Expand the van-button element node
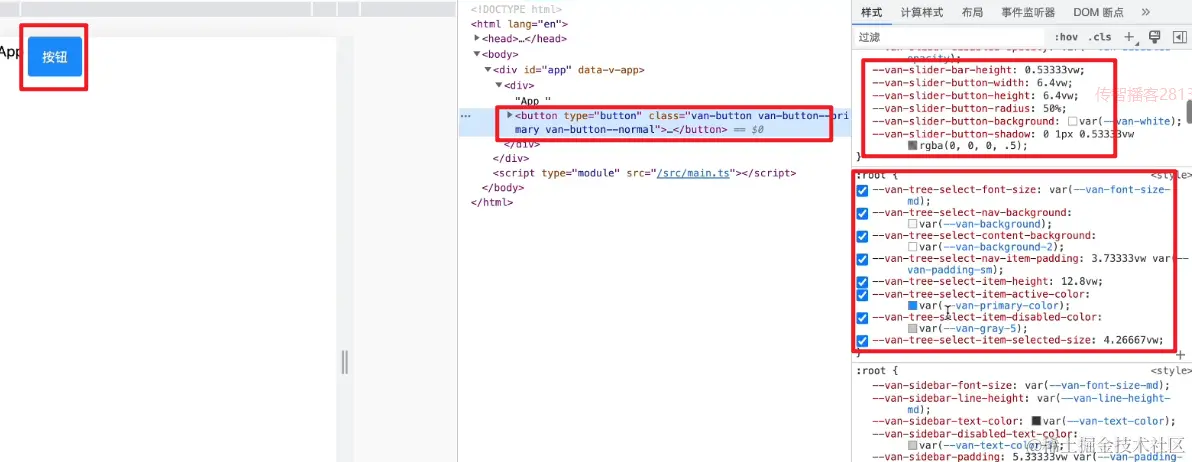1192x462 pixels. [x=509, y=115]
